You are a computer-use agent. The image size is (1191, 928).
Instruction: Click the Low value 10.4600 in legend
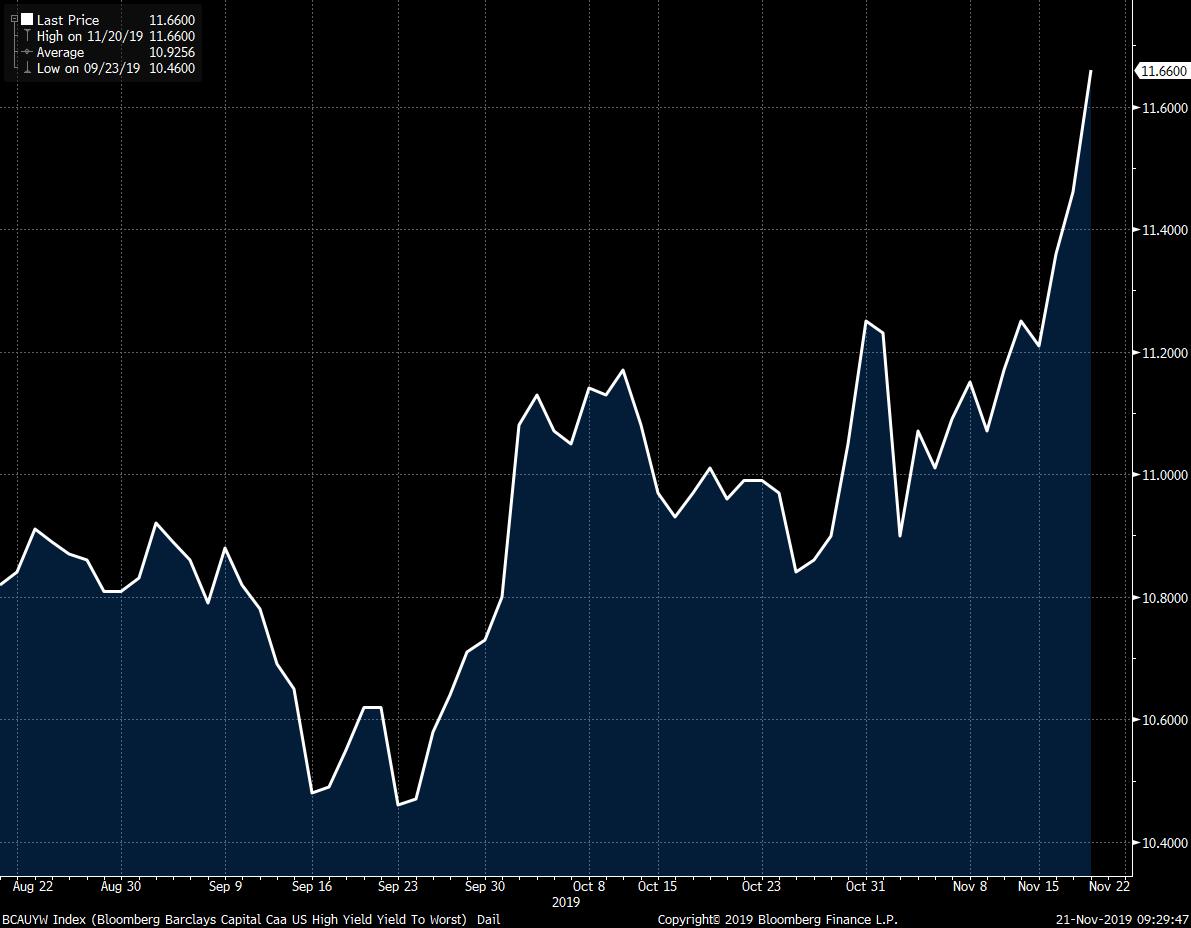click(x=172, y=68)
